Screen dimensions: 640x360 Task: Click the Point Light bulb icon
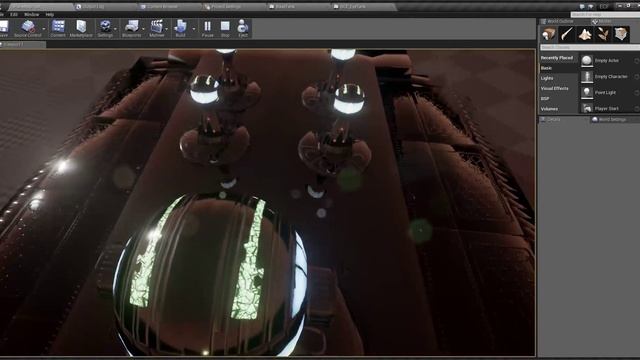pyautogui.click(x=587, y=92)
